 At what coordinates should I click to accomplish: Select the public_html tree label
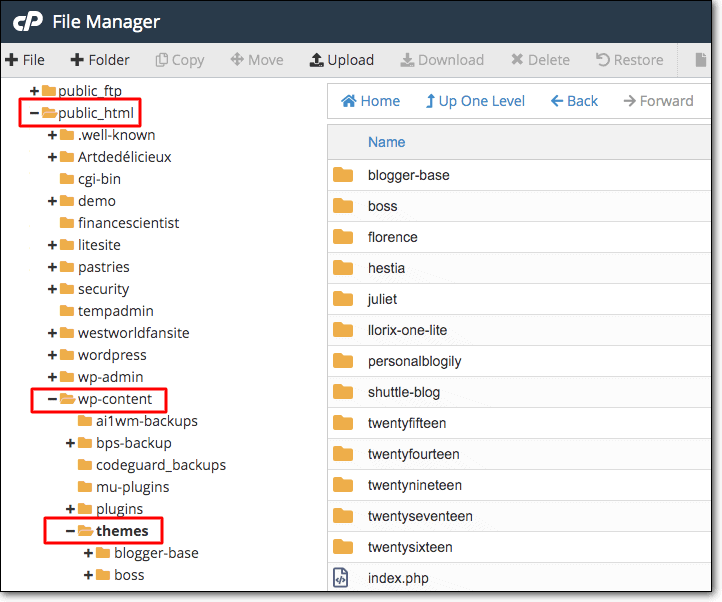(96, 113)
